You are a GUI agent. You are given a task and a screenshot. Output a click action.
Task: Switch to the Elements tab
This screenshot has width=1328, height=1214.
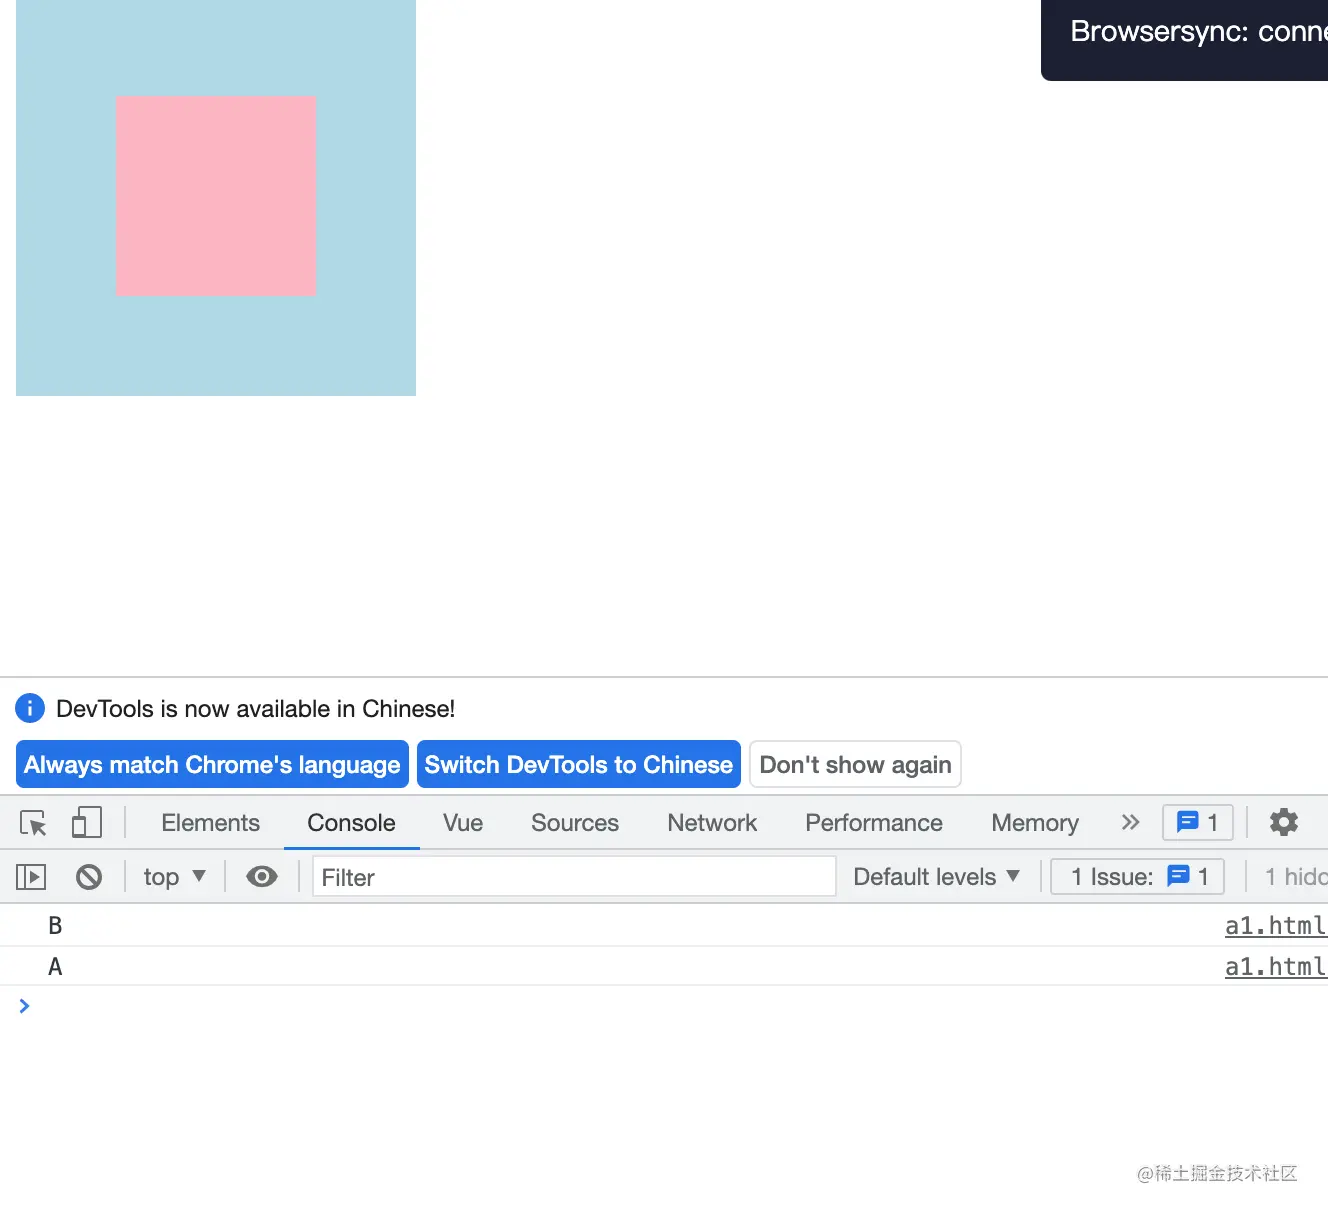pyautogui.click(x=210, y=823)
